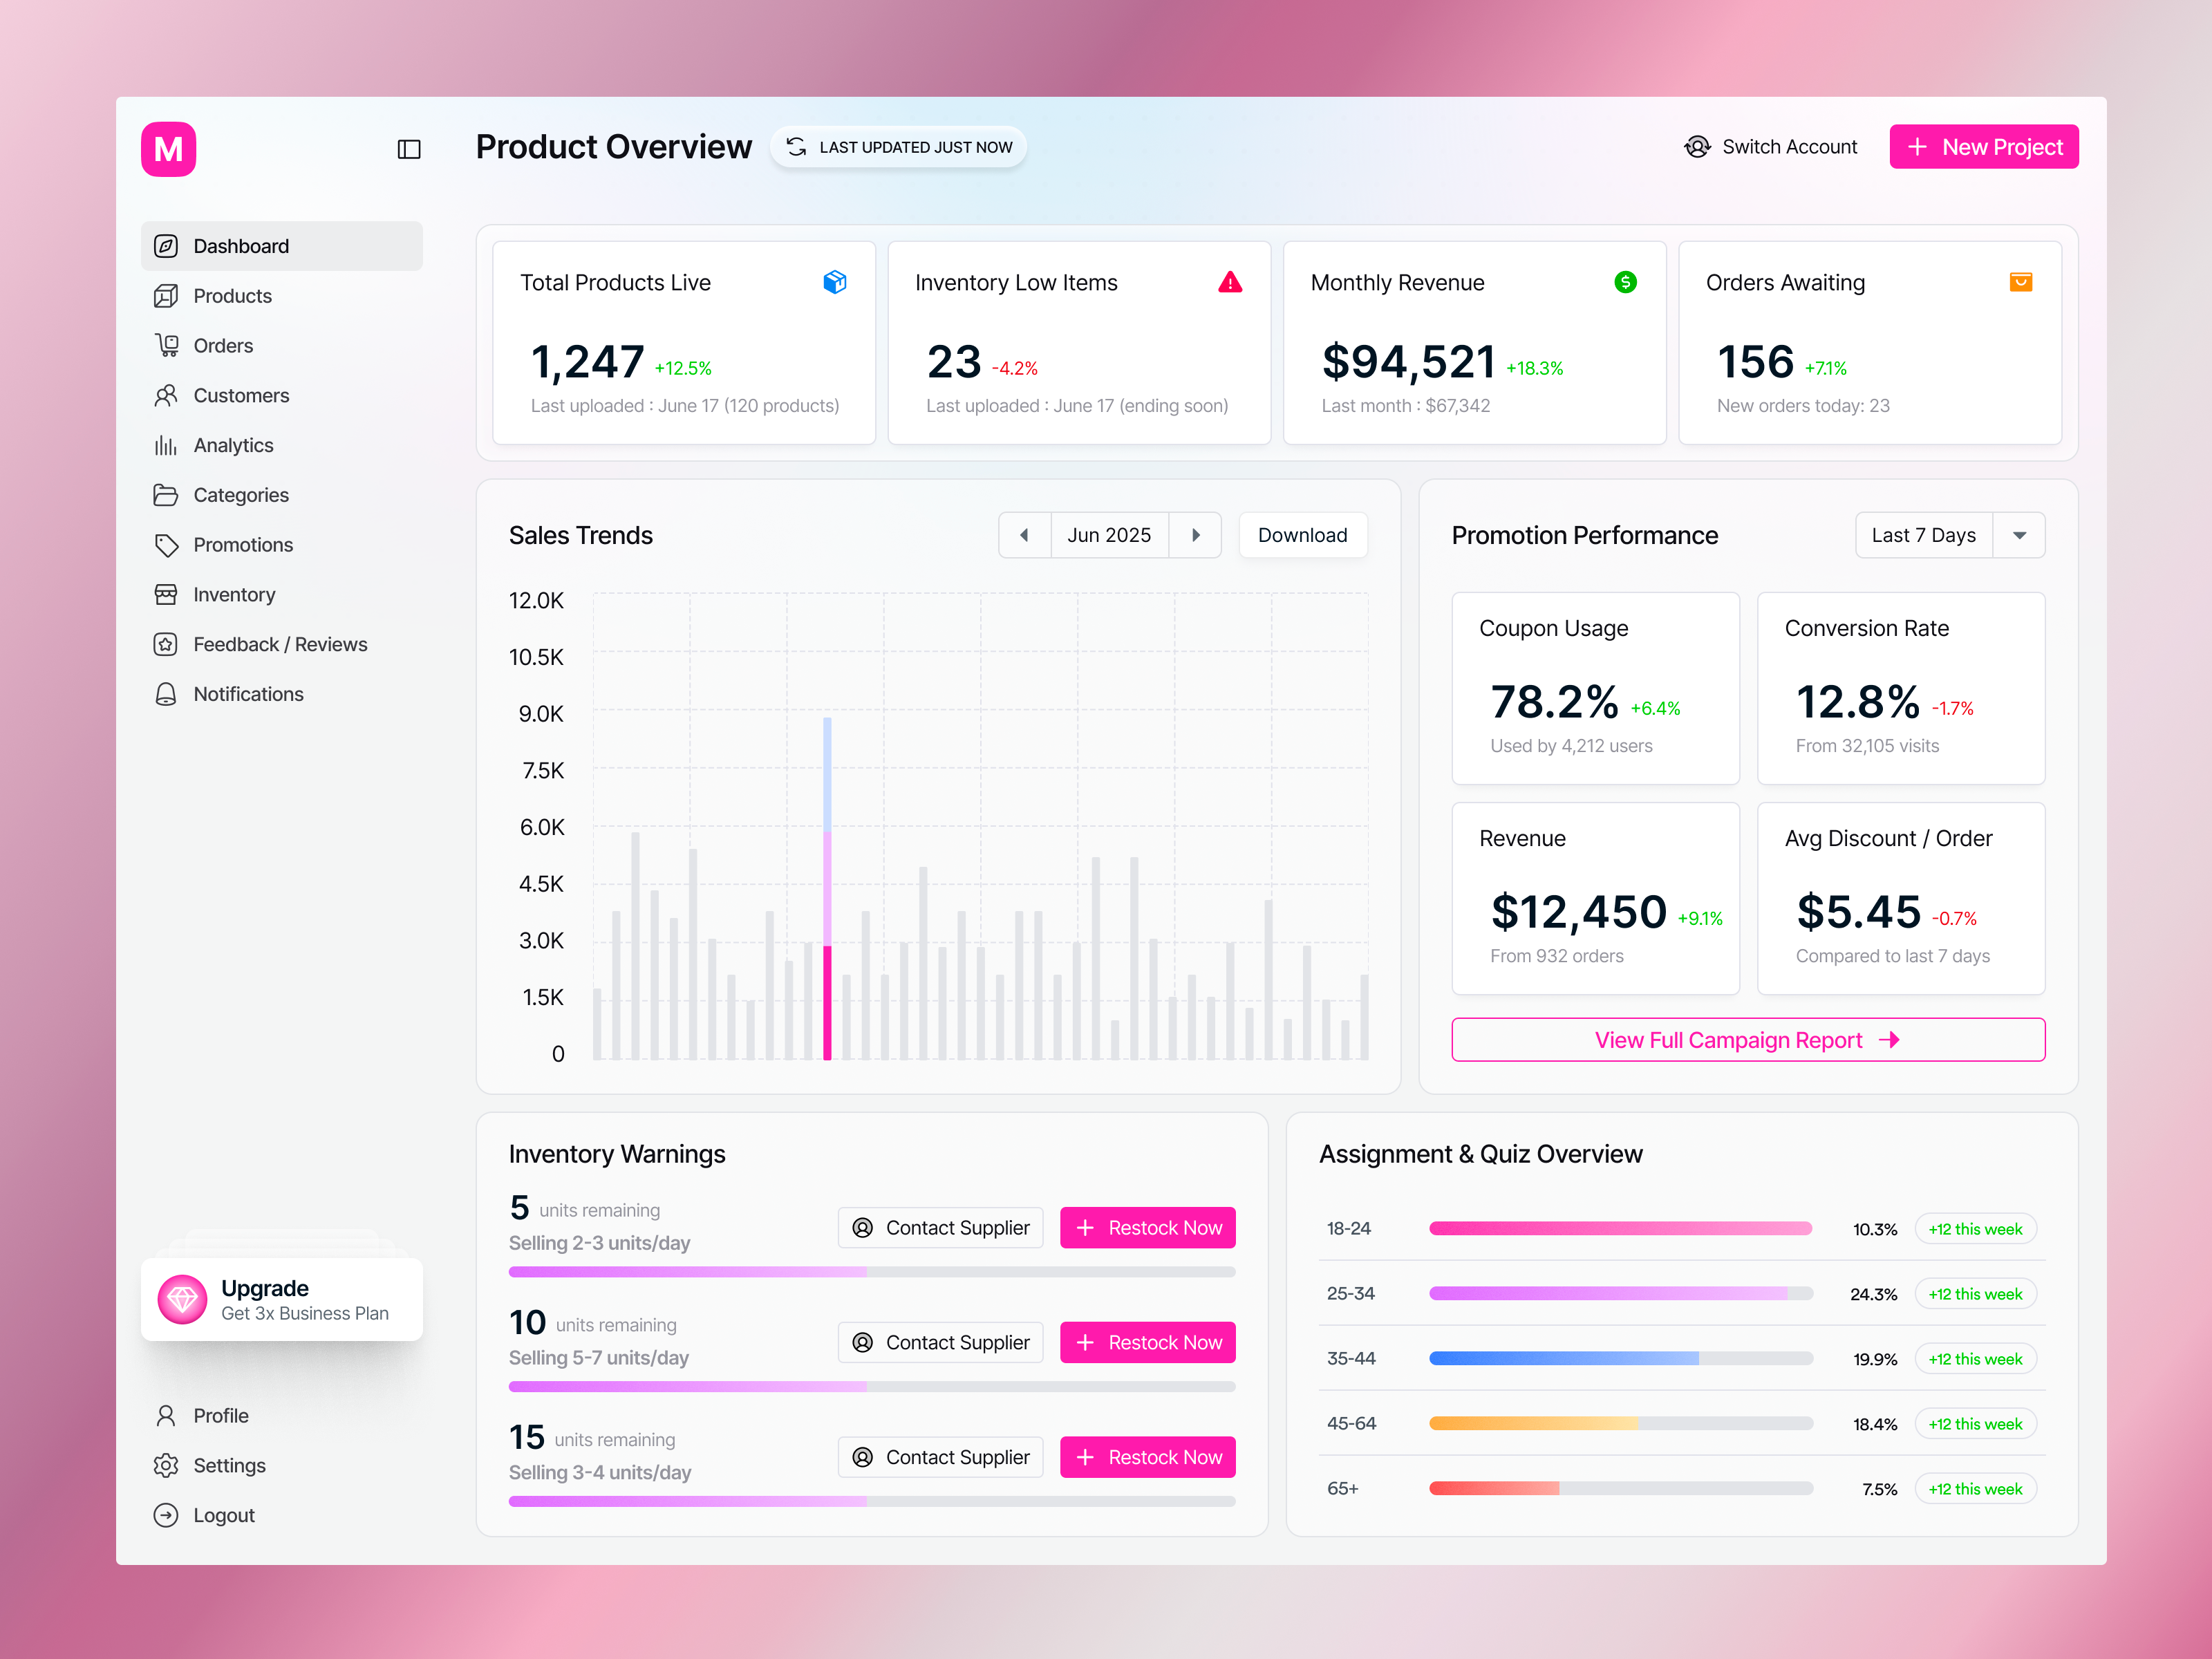
Task: Open the Dashboard compass icon in sidebar
Action: click(166, 245)
